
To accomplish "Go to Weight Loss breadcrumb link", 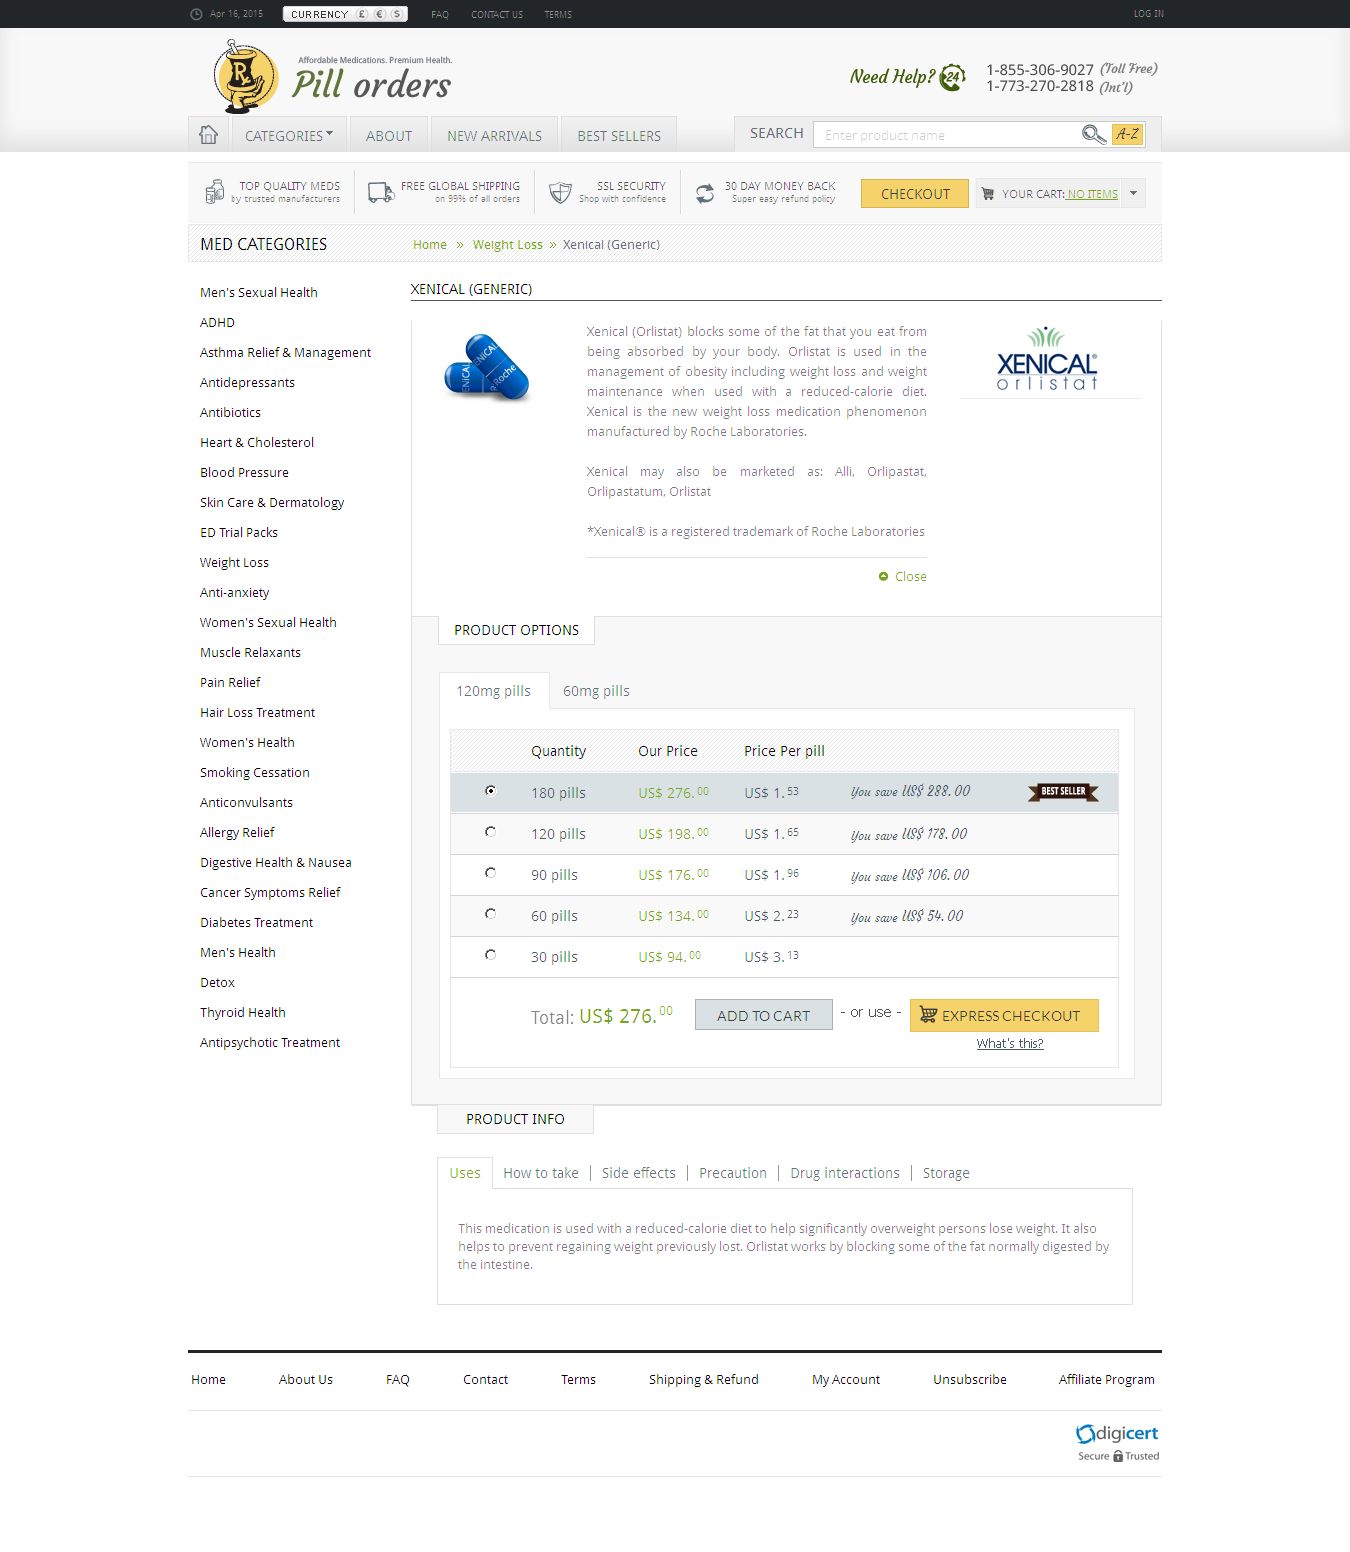I will [508, 244].
